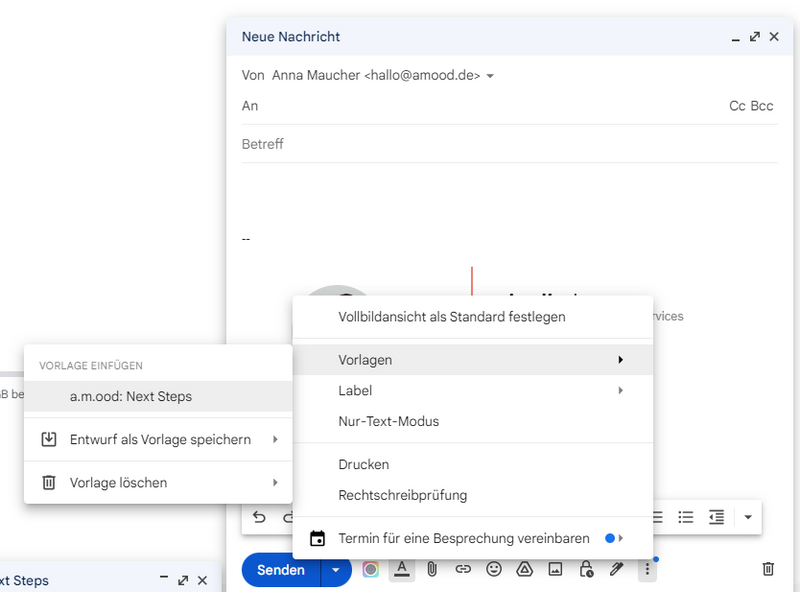The image size is (800, 592).
Task: Add Cc recipients via the Cc link
Action: click(x=735, y=105)
